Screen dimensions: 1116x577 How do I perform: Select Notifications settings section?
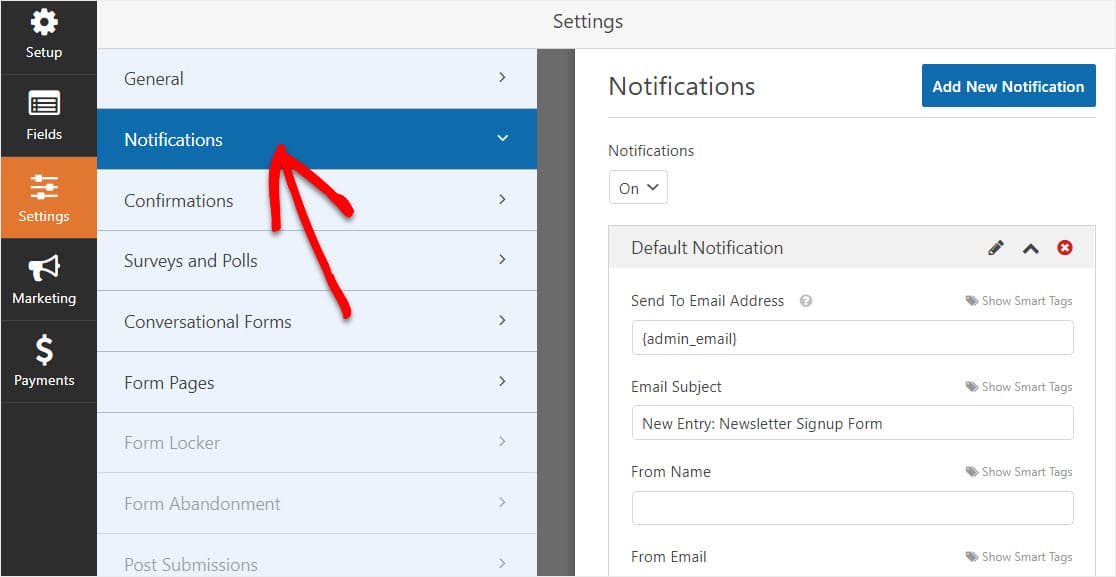pyautogui.click(x=317, y=139)
